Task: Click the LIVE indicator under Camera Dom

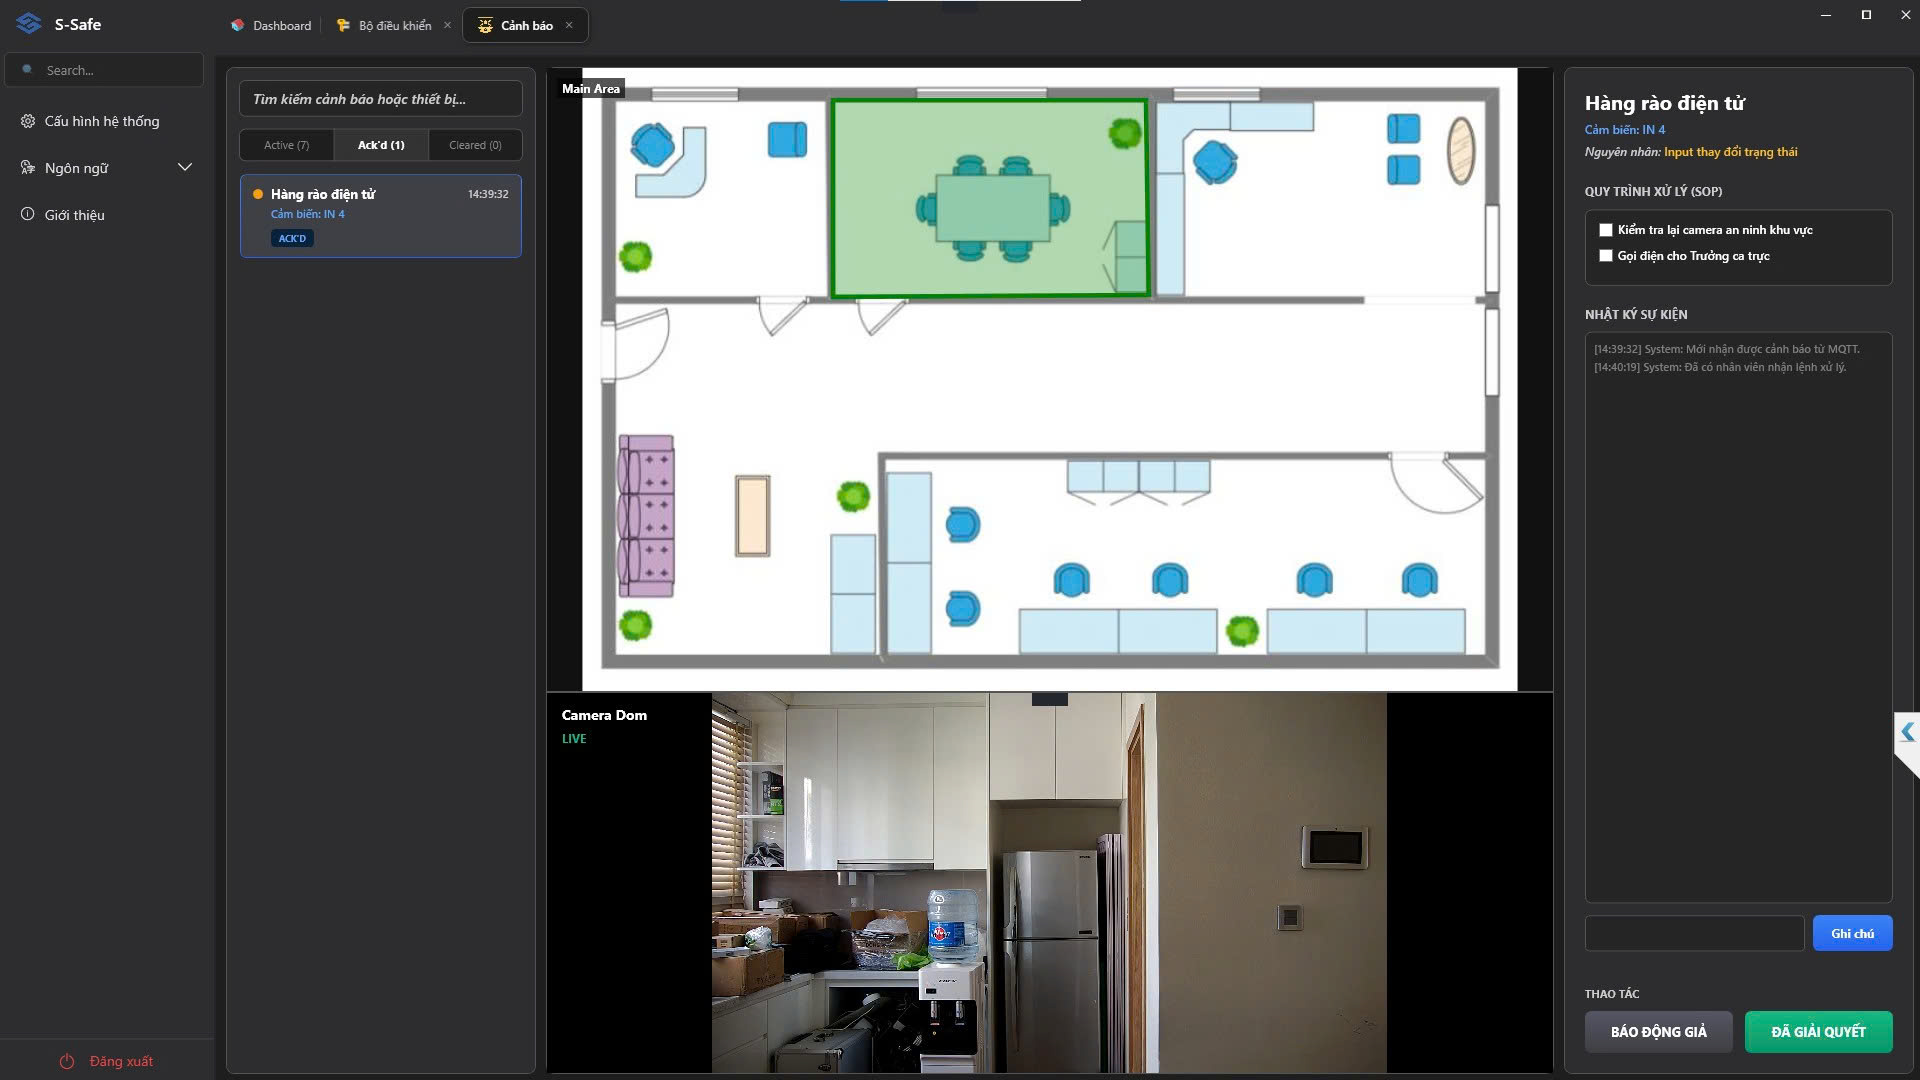Action: point(574,739)
